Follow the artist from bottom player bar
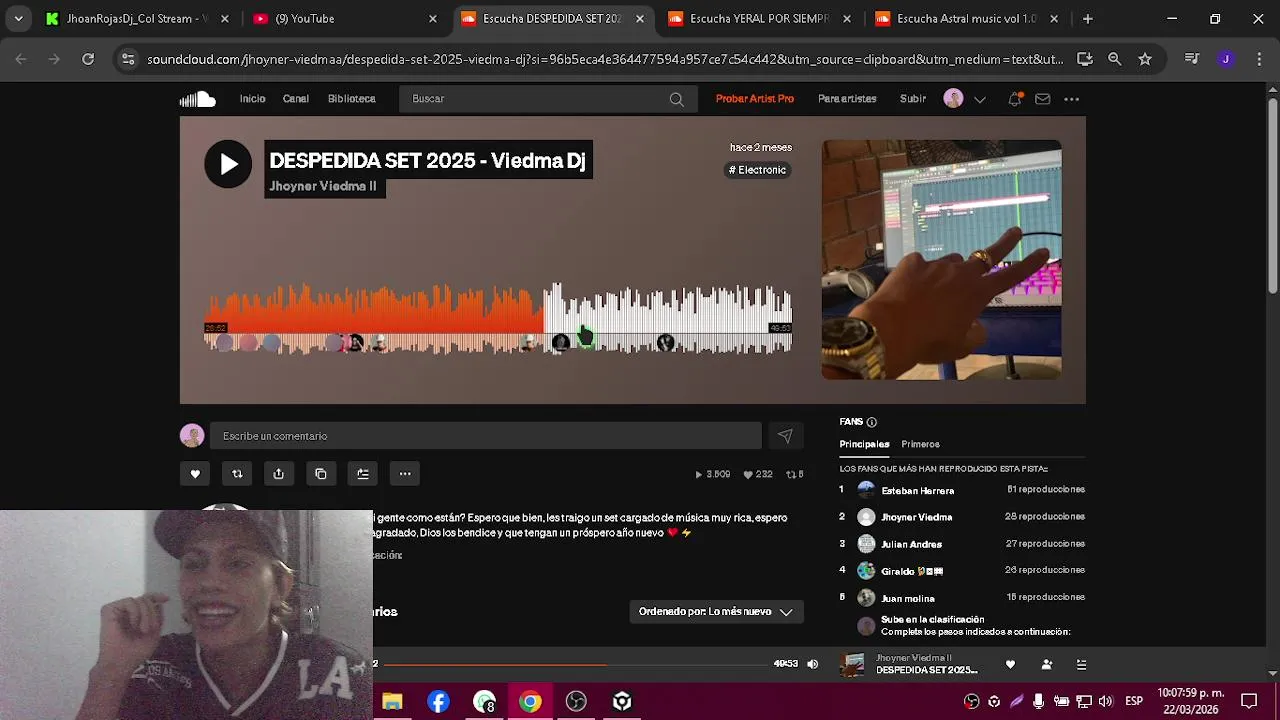 1047,665
